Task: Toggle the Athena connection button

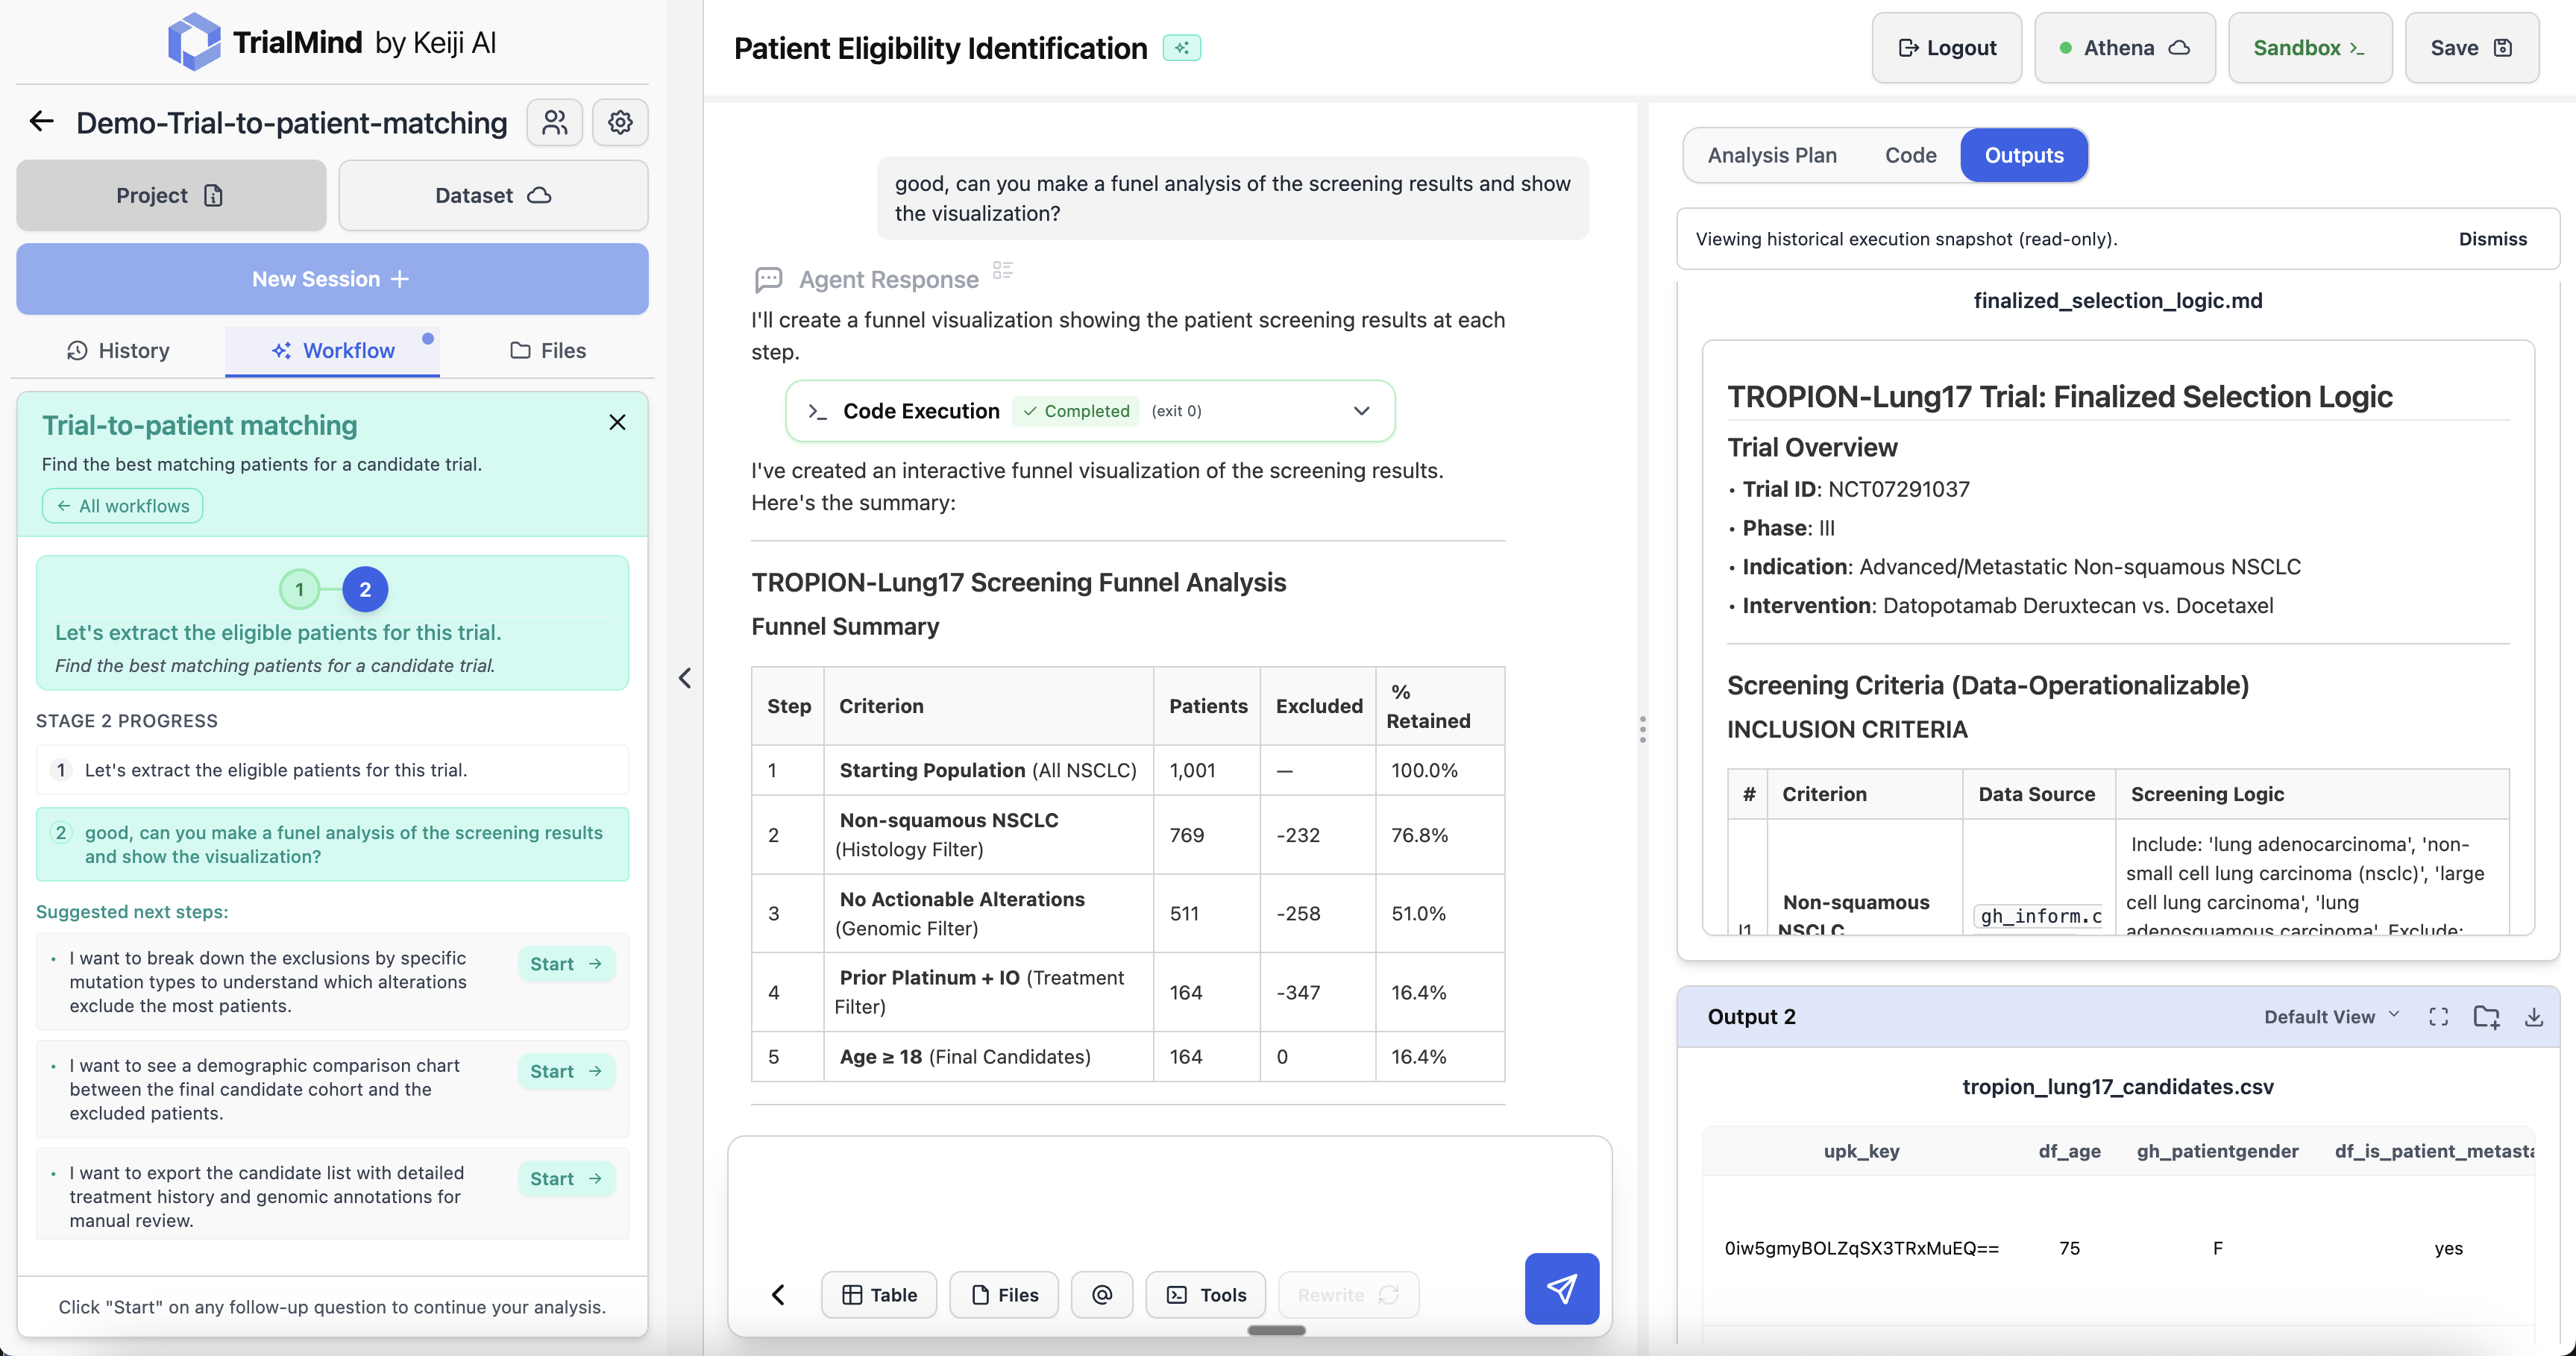Action: click(2124, 48)
